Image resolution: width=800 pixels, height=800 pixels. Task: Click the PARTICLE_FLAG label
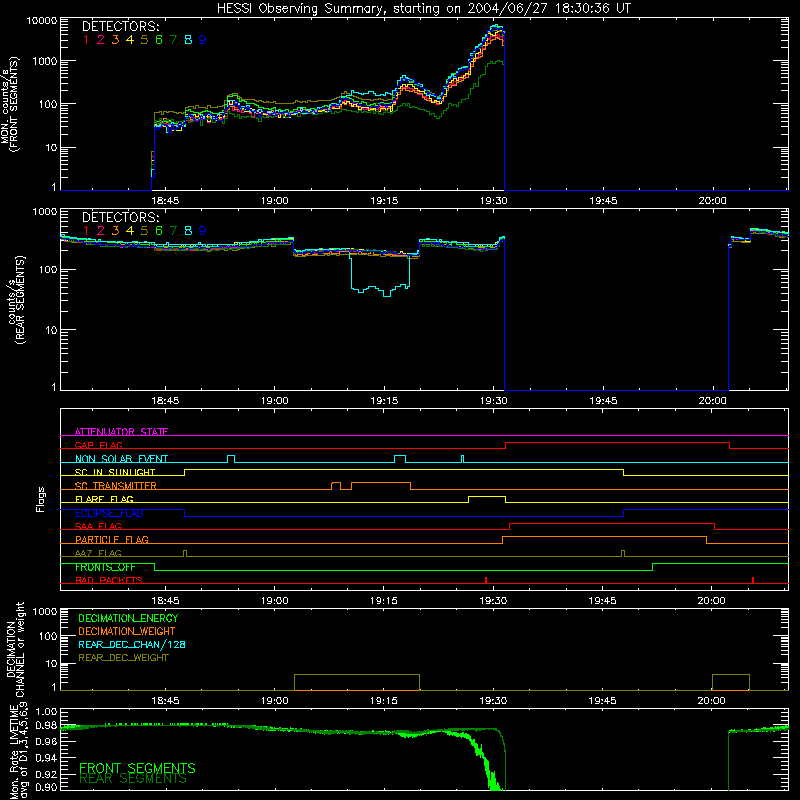click(112, 539)
